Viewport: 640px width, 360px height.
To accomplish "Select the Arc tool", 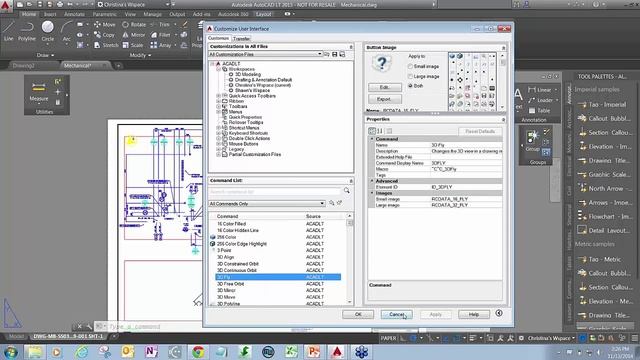I will click(66, 31).
